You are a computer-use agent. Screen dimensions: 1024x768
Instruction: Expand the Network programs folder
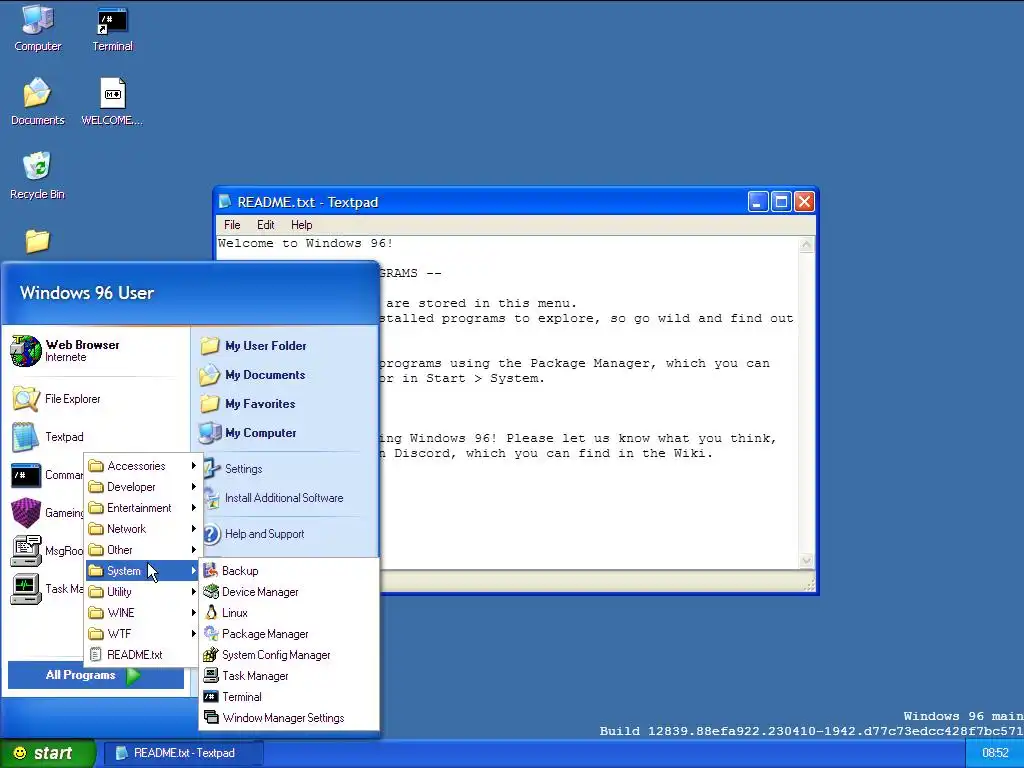click(x=142, y=529)
